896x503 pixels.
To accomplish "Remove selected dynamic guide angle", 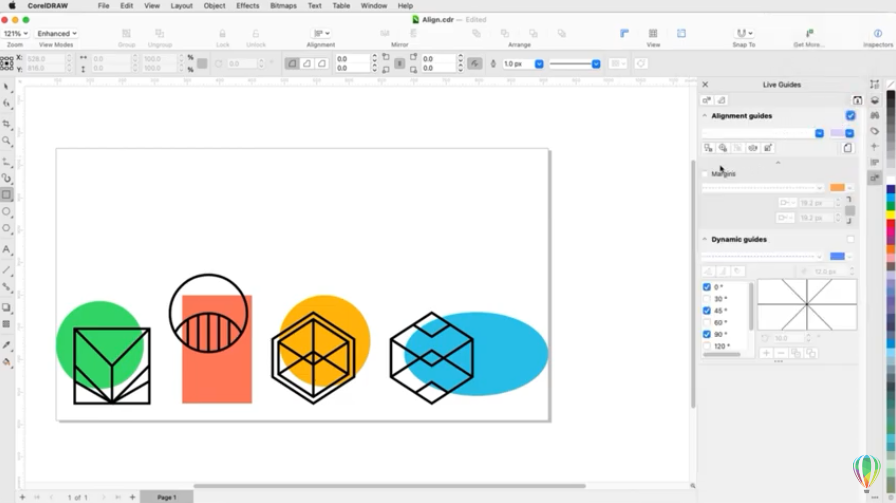I will click(x=781, y=353).
